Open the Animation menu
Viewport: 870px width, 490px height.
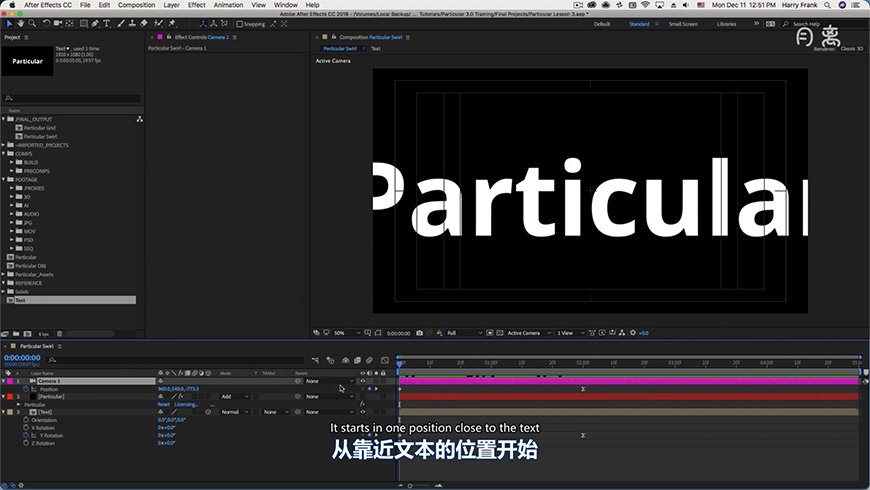pyautogui.click(x=229, y=5)
